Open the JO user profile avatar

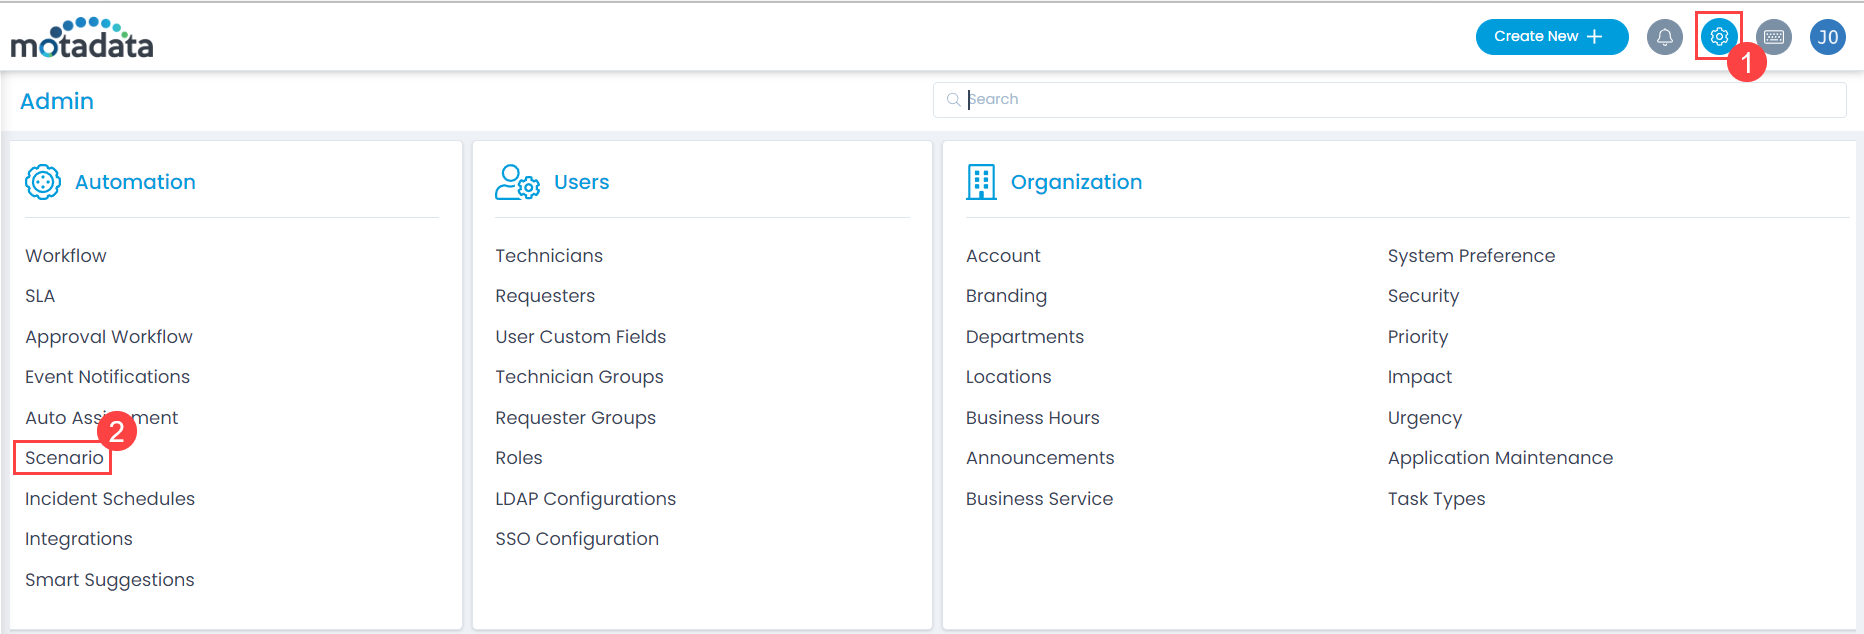(x=1827, y=37)
